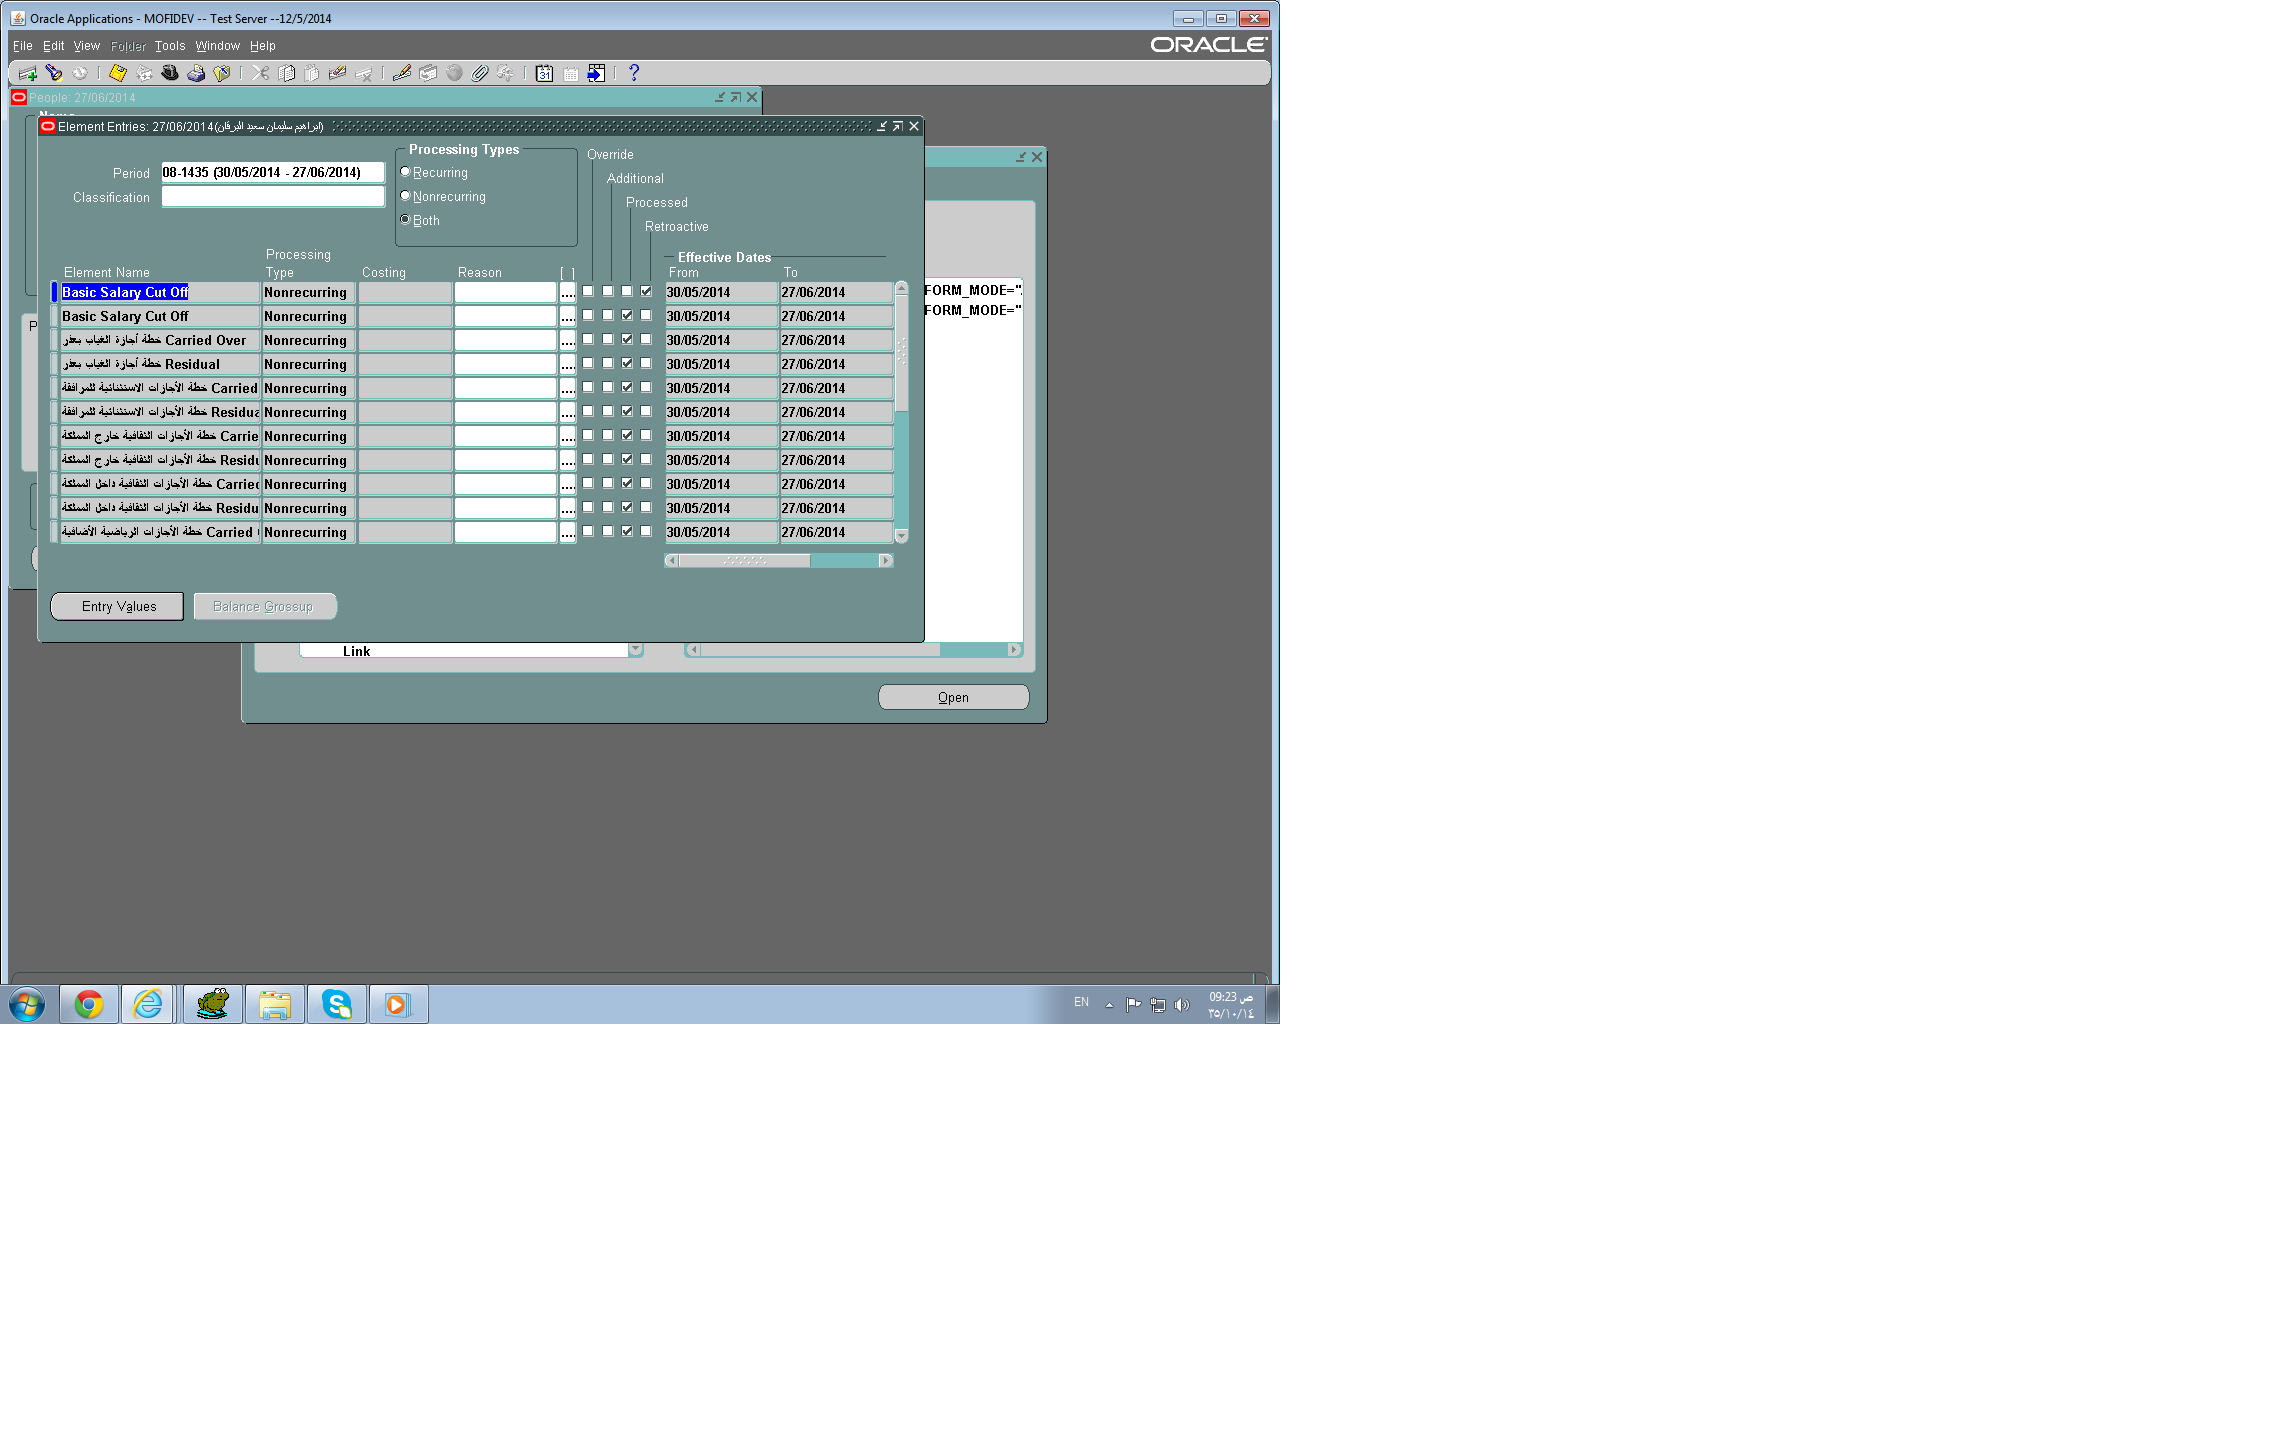Click the To date of first row
Screen dimensions: 2292x1432
pos(836,292)
